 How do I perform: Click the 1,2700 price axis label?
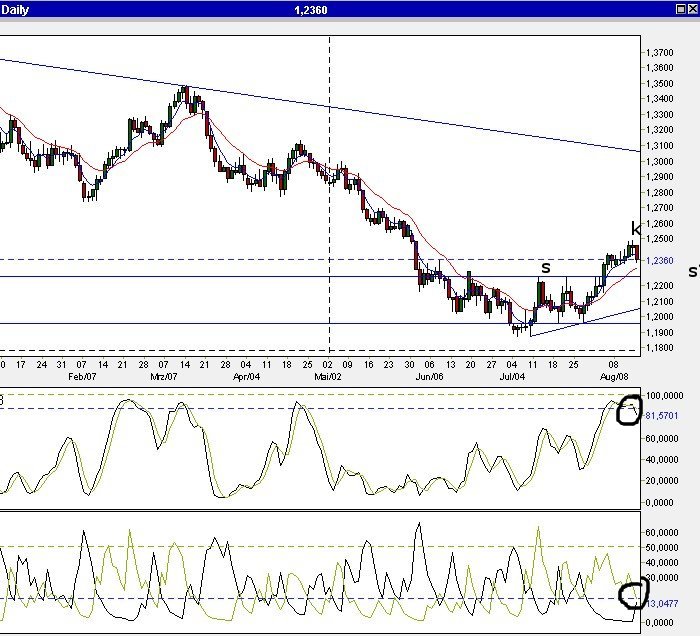pyautogui.click(x=659, y=208)
